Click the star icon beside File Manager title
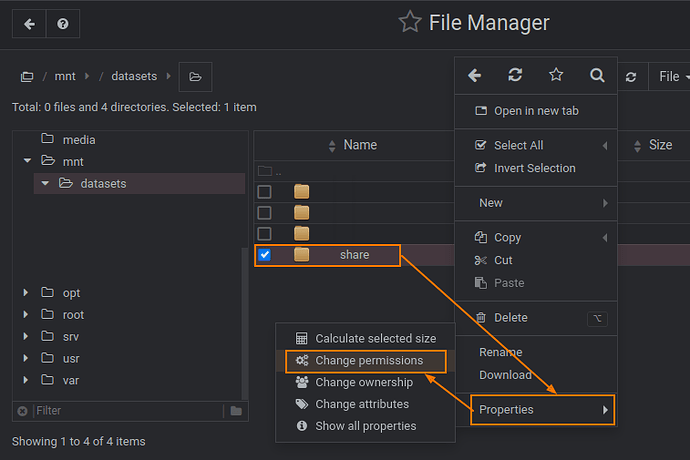Viewport: 690px width, 460px height. point(409,22)
